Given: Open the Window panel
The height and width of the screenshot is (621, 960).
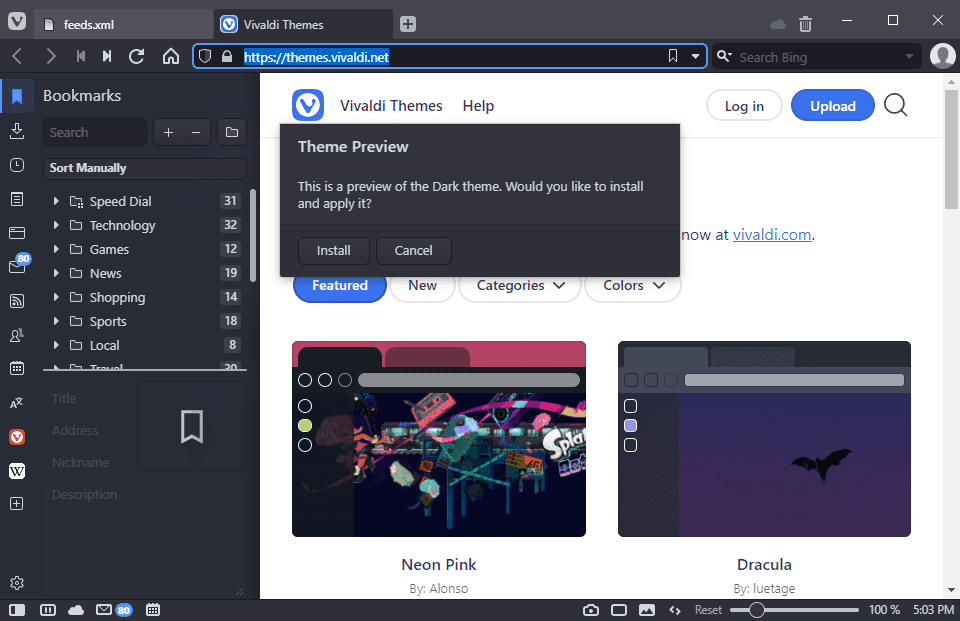Looking at the screenshot, I should [17, 233].
